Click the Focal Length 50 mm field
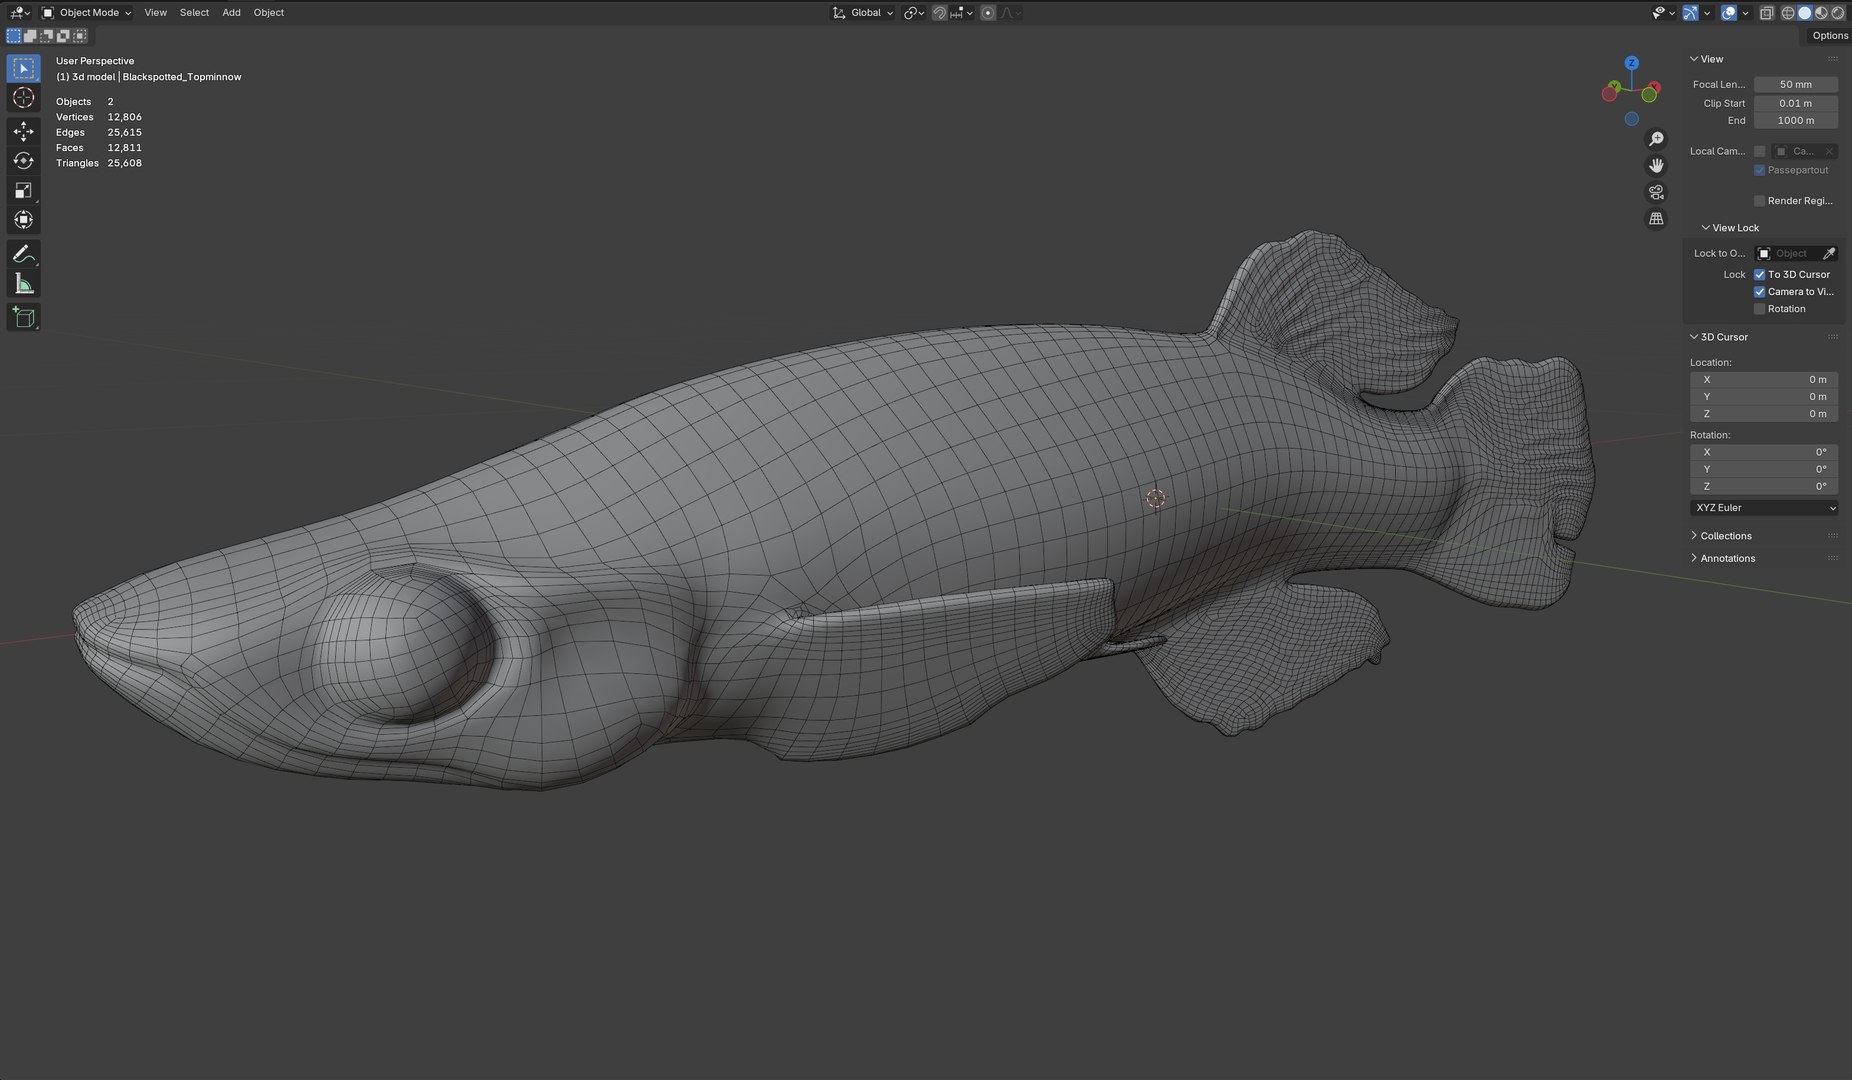The image size is (1852, 1080). click(1796, 85)
